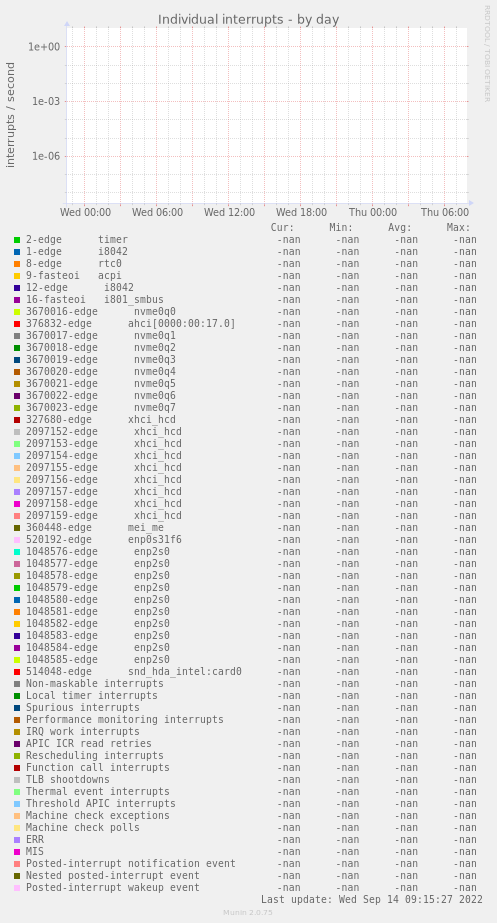The width and height of the screenshot is (497, 923).
Task: Click the red swatch for snd_hda_intel:card0
Action: [x=17, y=672]
